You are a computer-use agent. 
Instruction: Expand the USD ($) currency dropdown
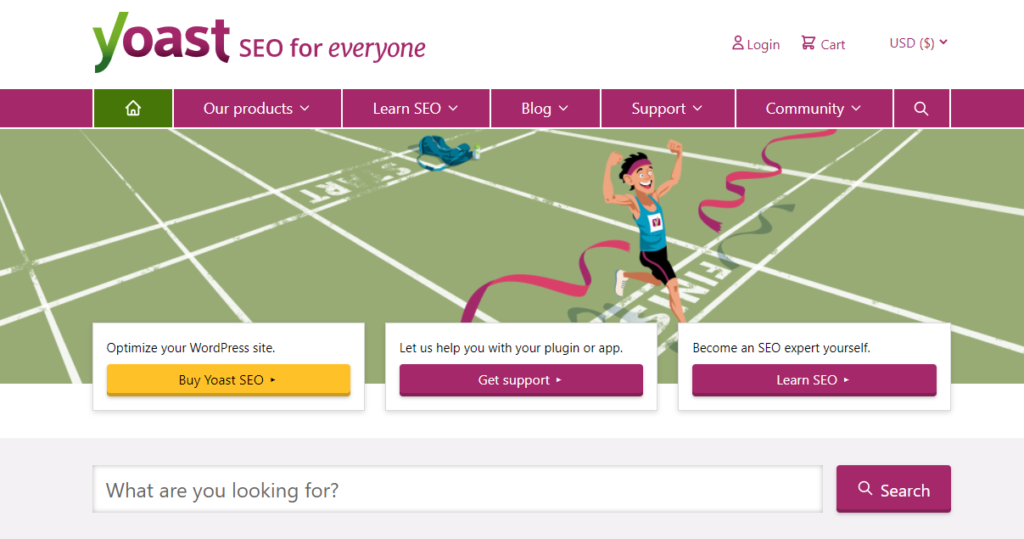918,43
